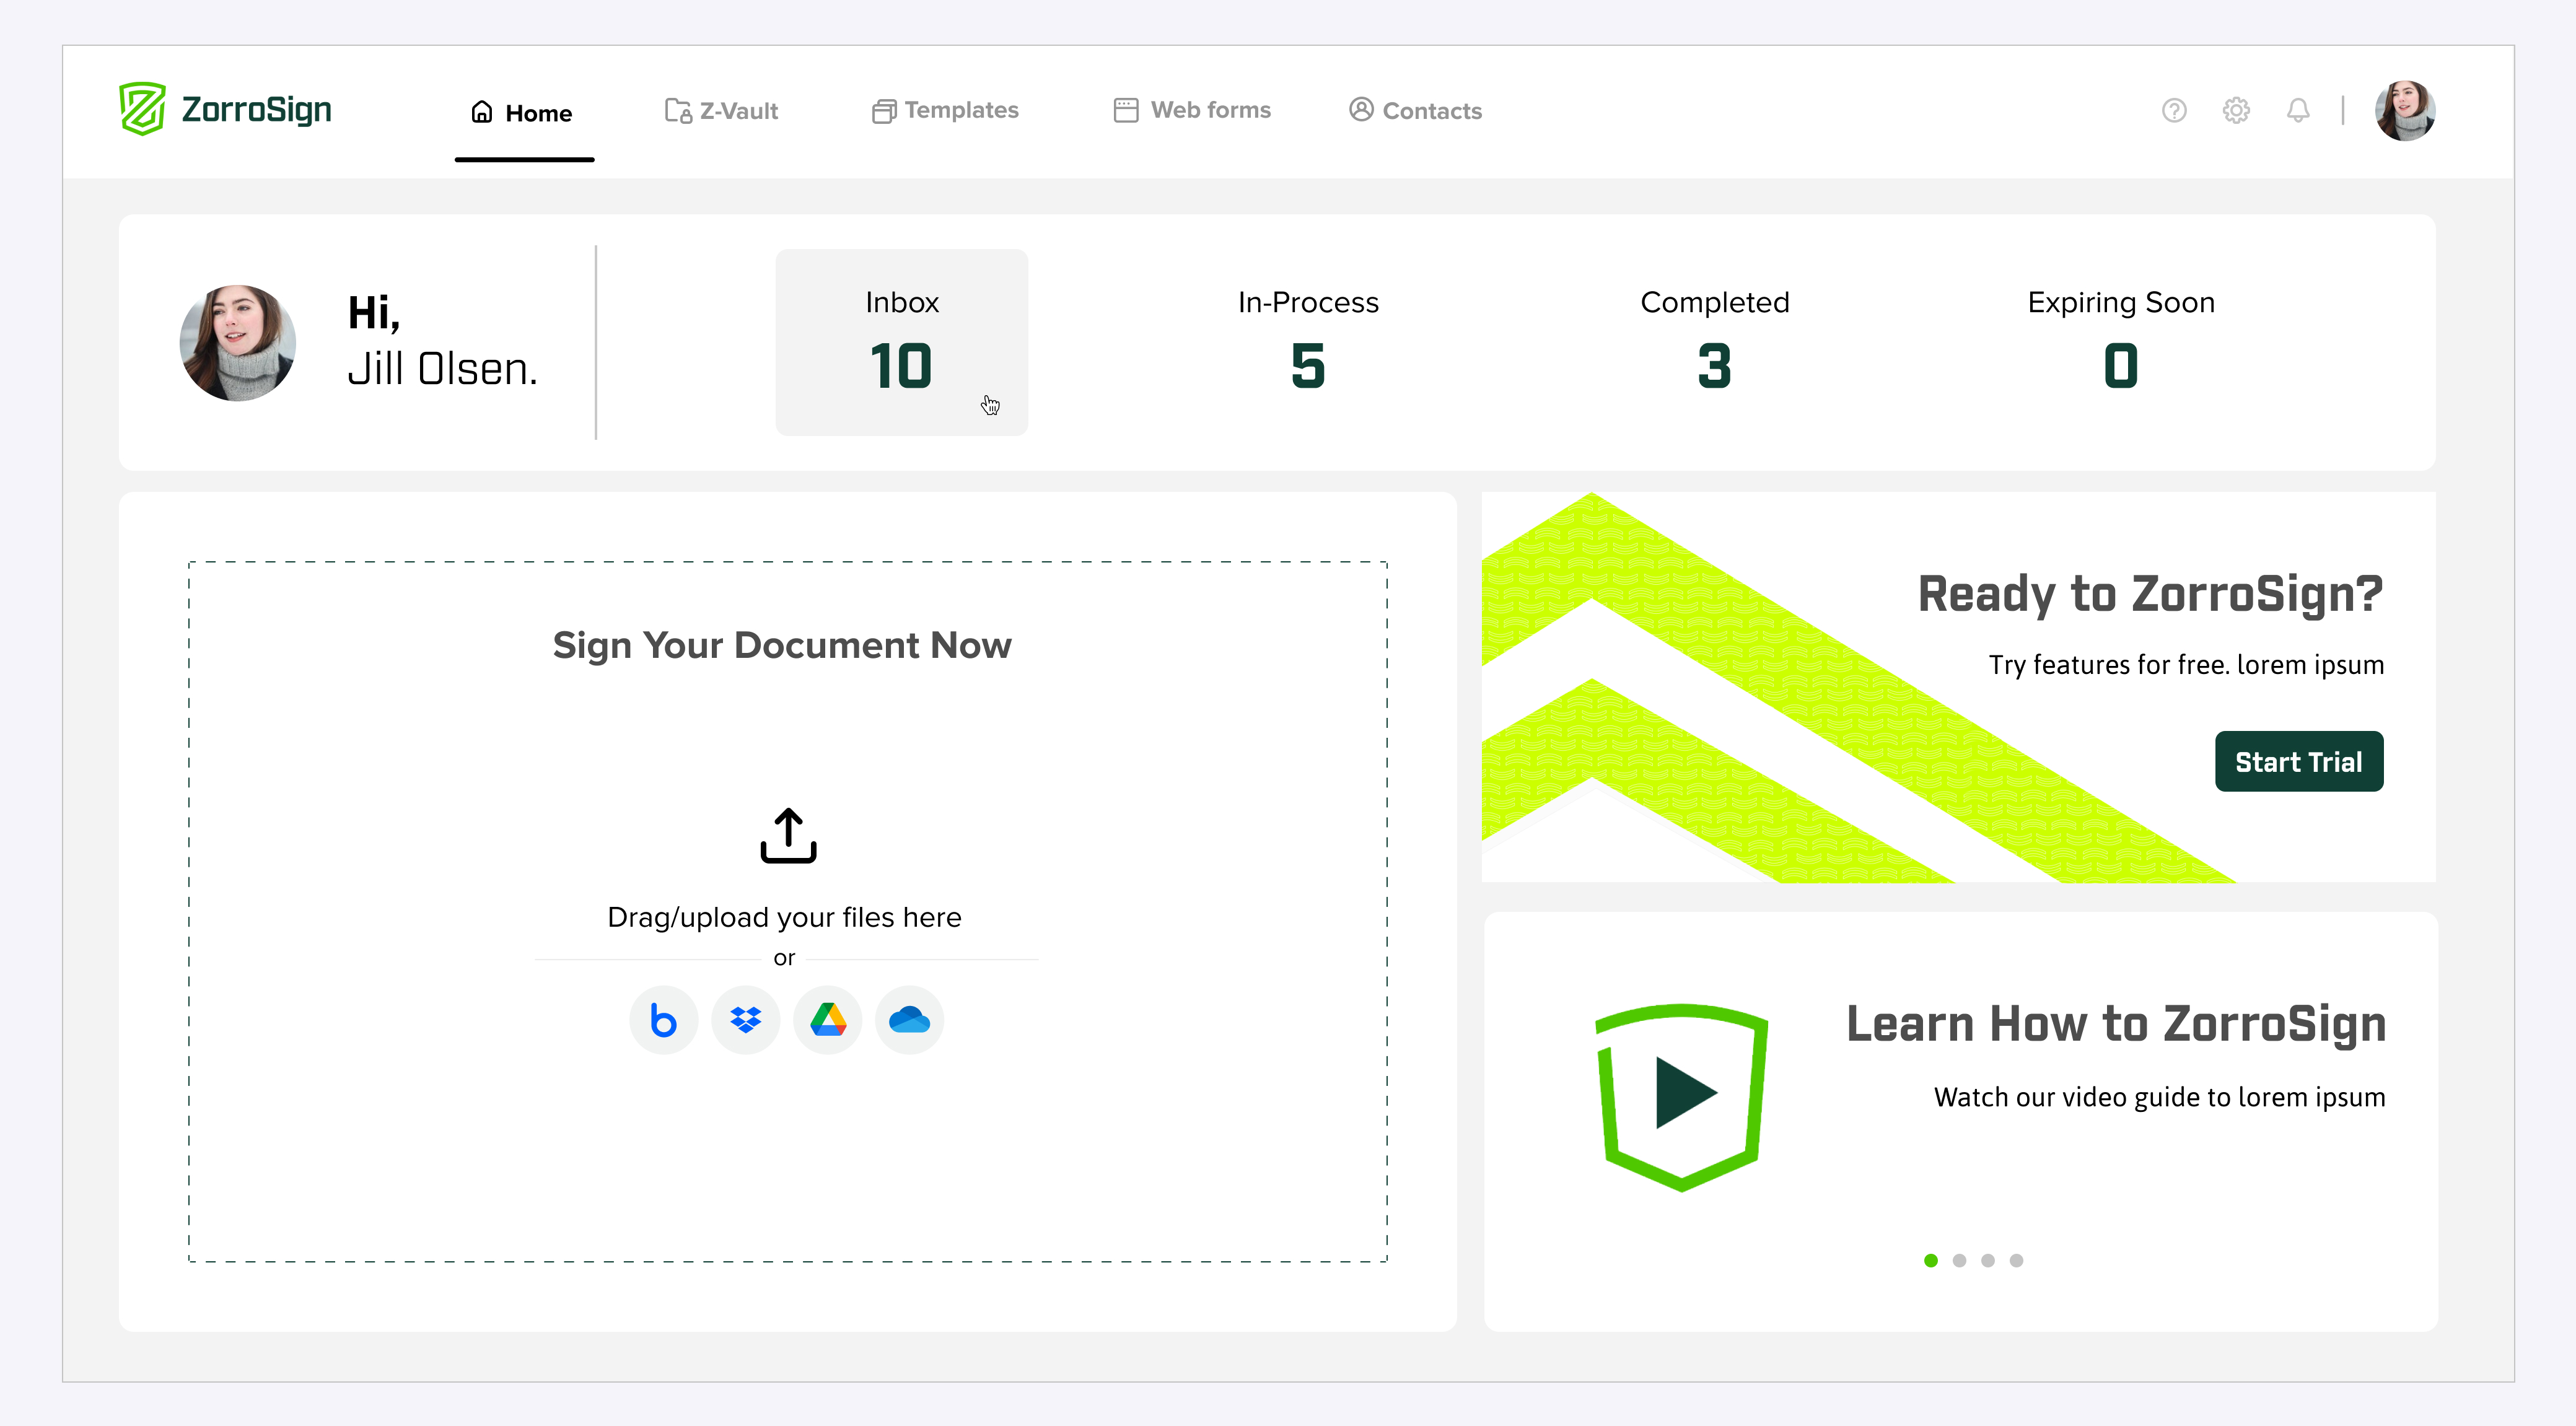Click the upload arrow icon
The image size is (2576, 1426).
pyautogui.click(x=788, y=836)
